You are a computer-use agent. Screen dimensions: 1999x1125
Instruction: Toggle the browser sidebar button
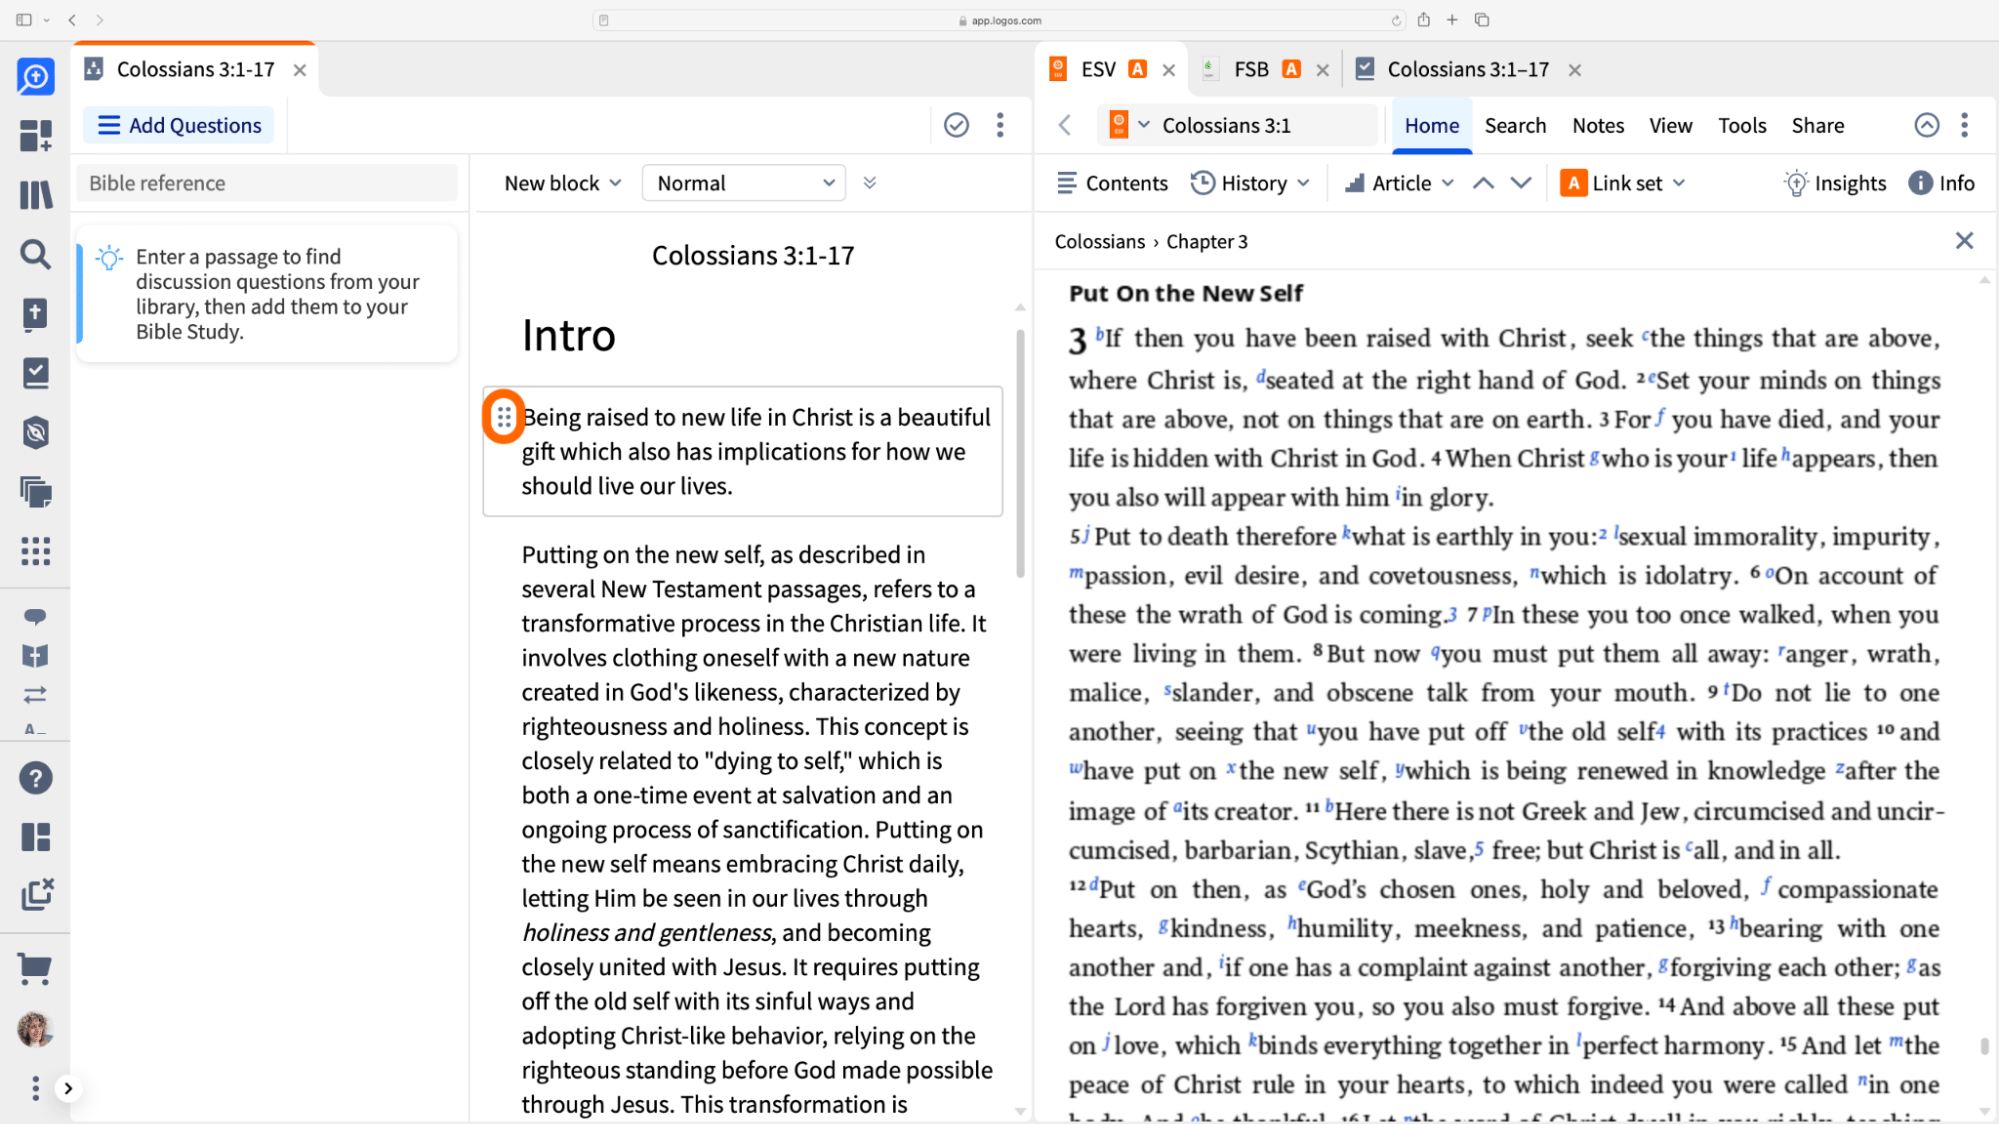[24, 20]
